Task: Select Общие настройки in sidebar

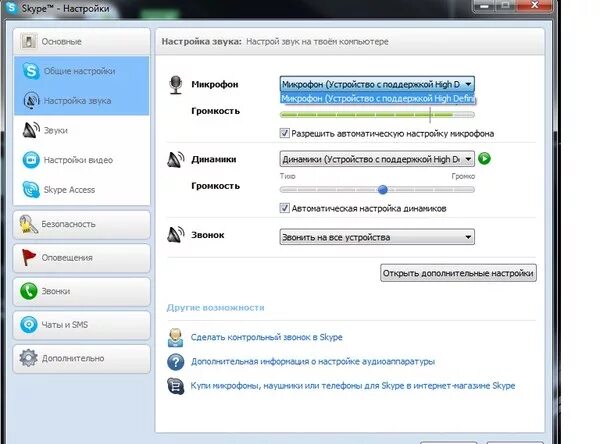Action: [82, 71]
